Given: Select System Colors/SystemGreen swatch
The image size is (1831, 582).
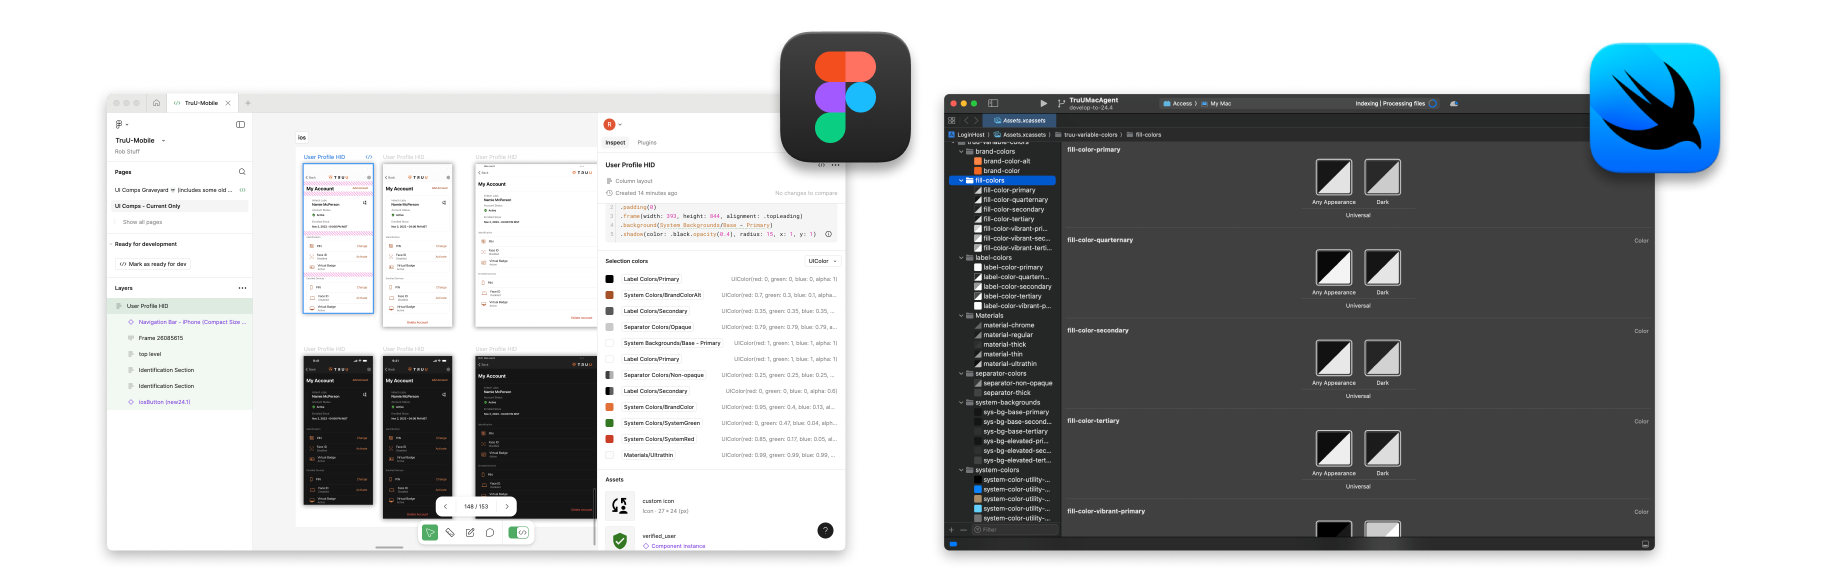Looking at the screenshot, I should [x=609, y=423].
